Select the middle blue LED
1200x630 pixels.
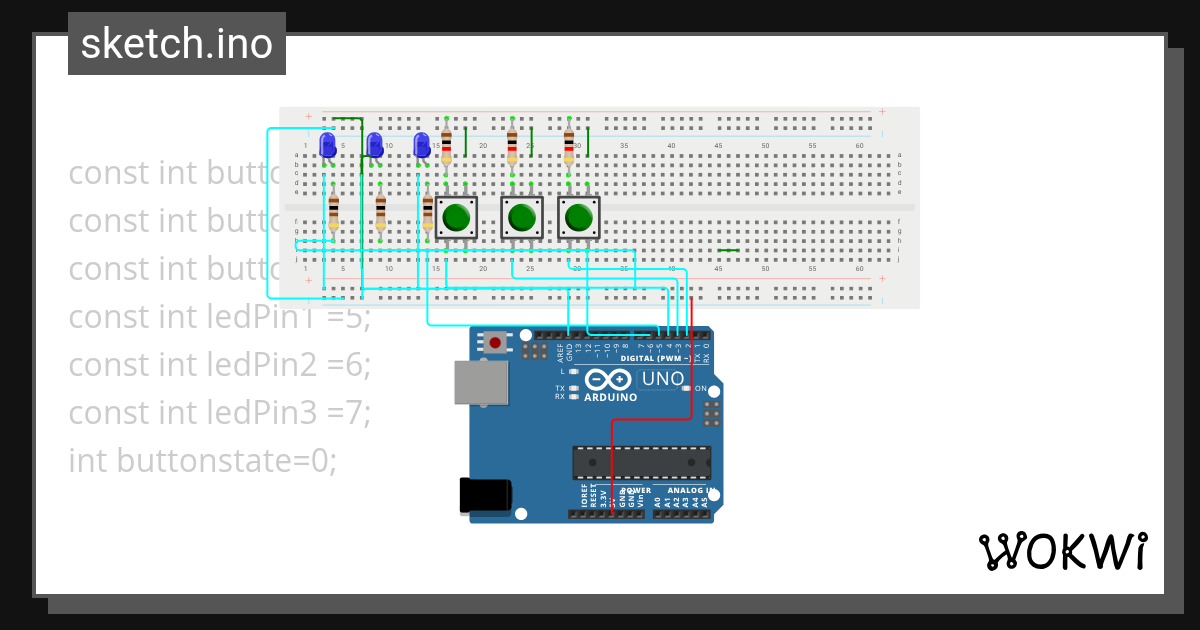click(375, 146)
